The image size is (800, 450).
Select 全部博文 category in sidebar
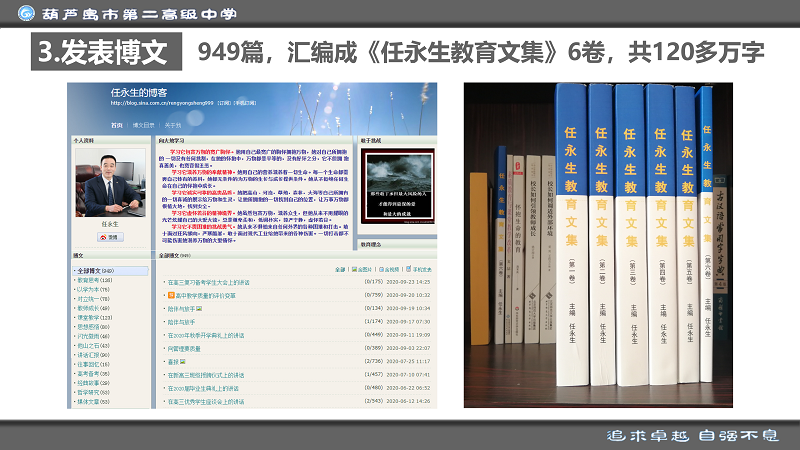coord(110,271)
